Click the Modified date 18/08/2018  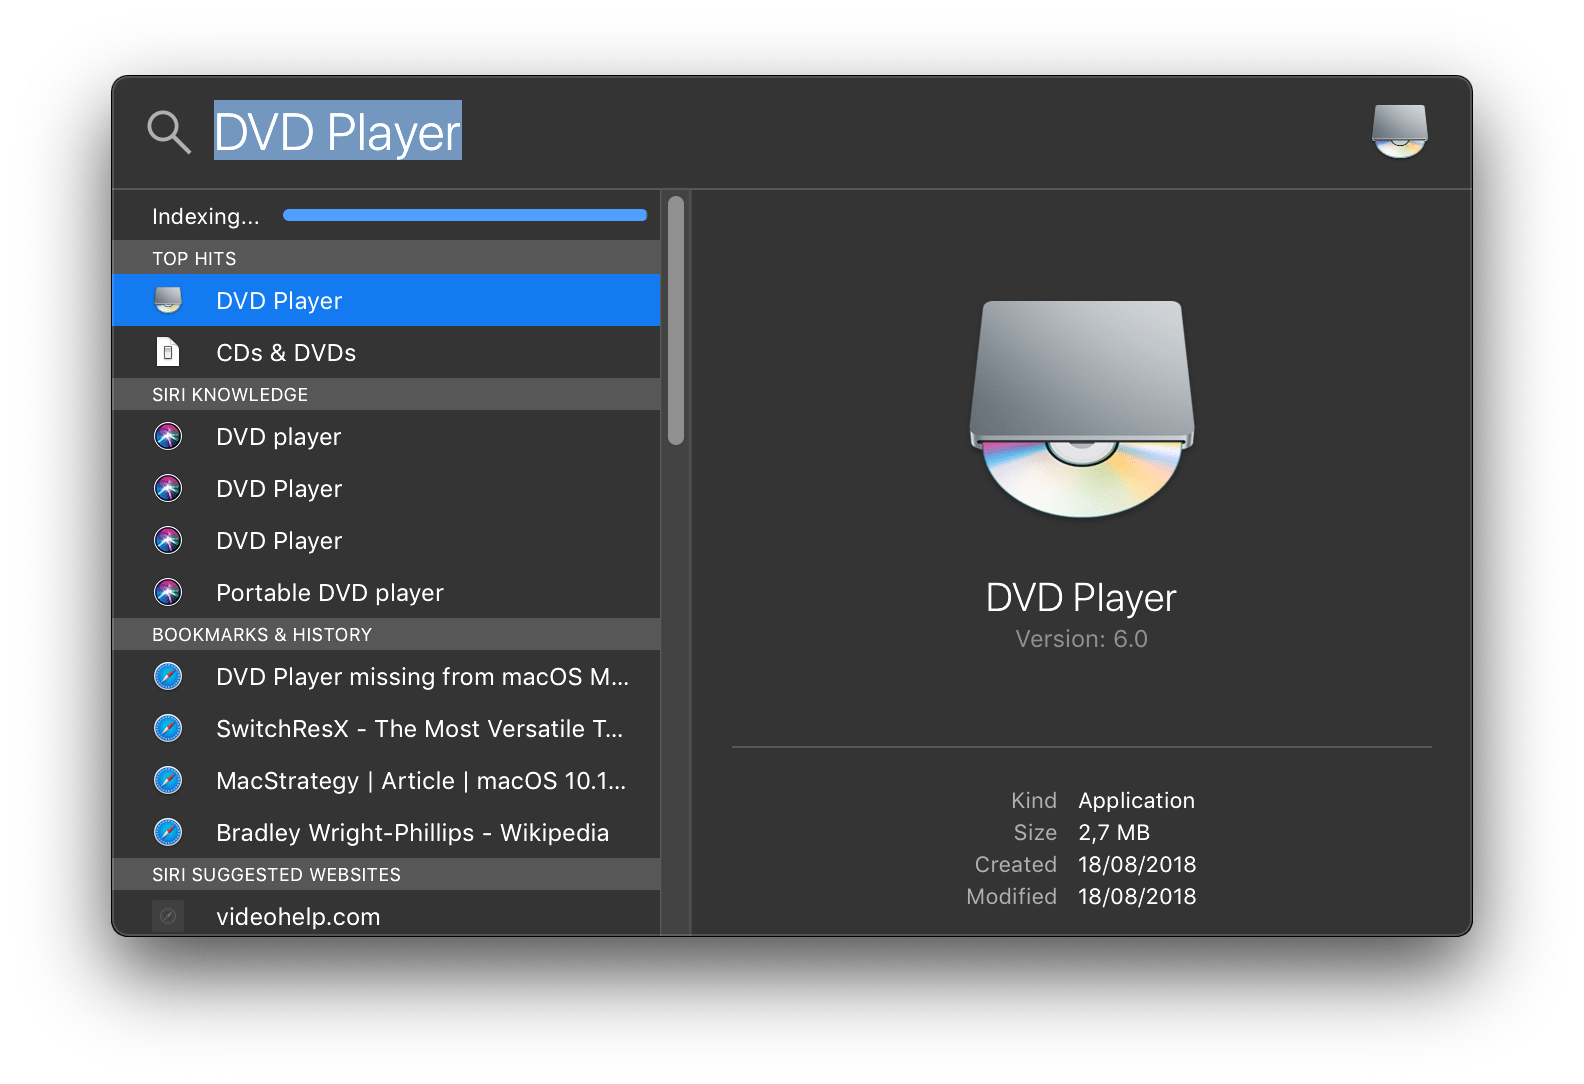(1137, 896)
